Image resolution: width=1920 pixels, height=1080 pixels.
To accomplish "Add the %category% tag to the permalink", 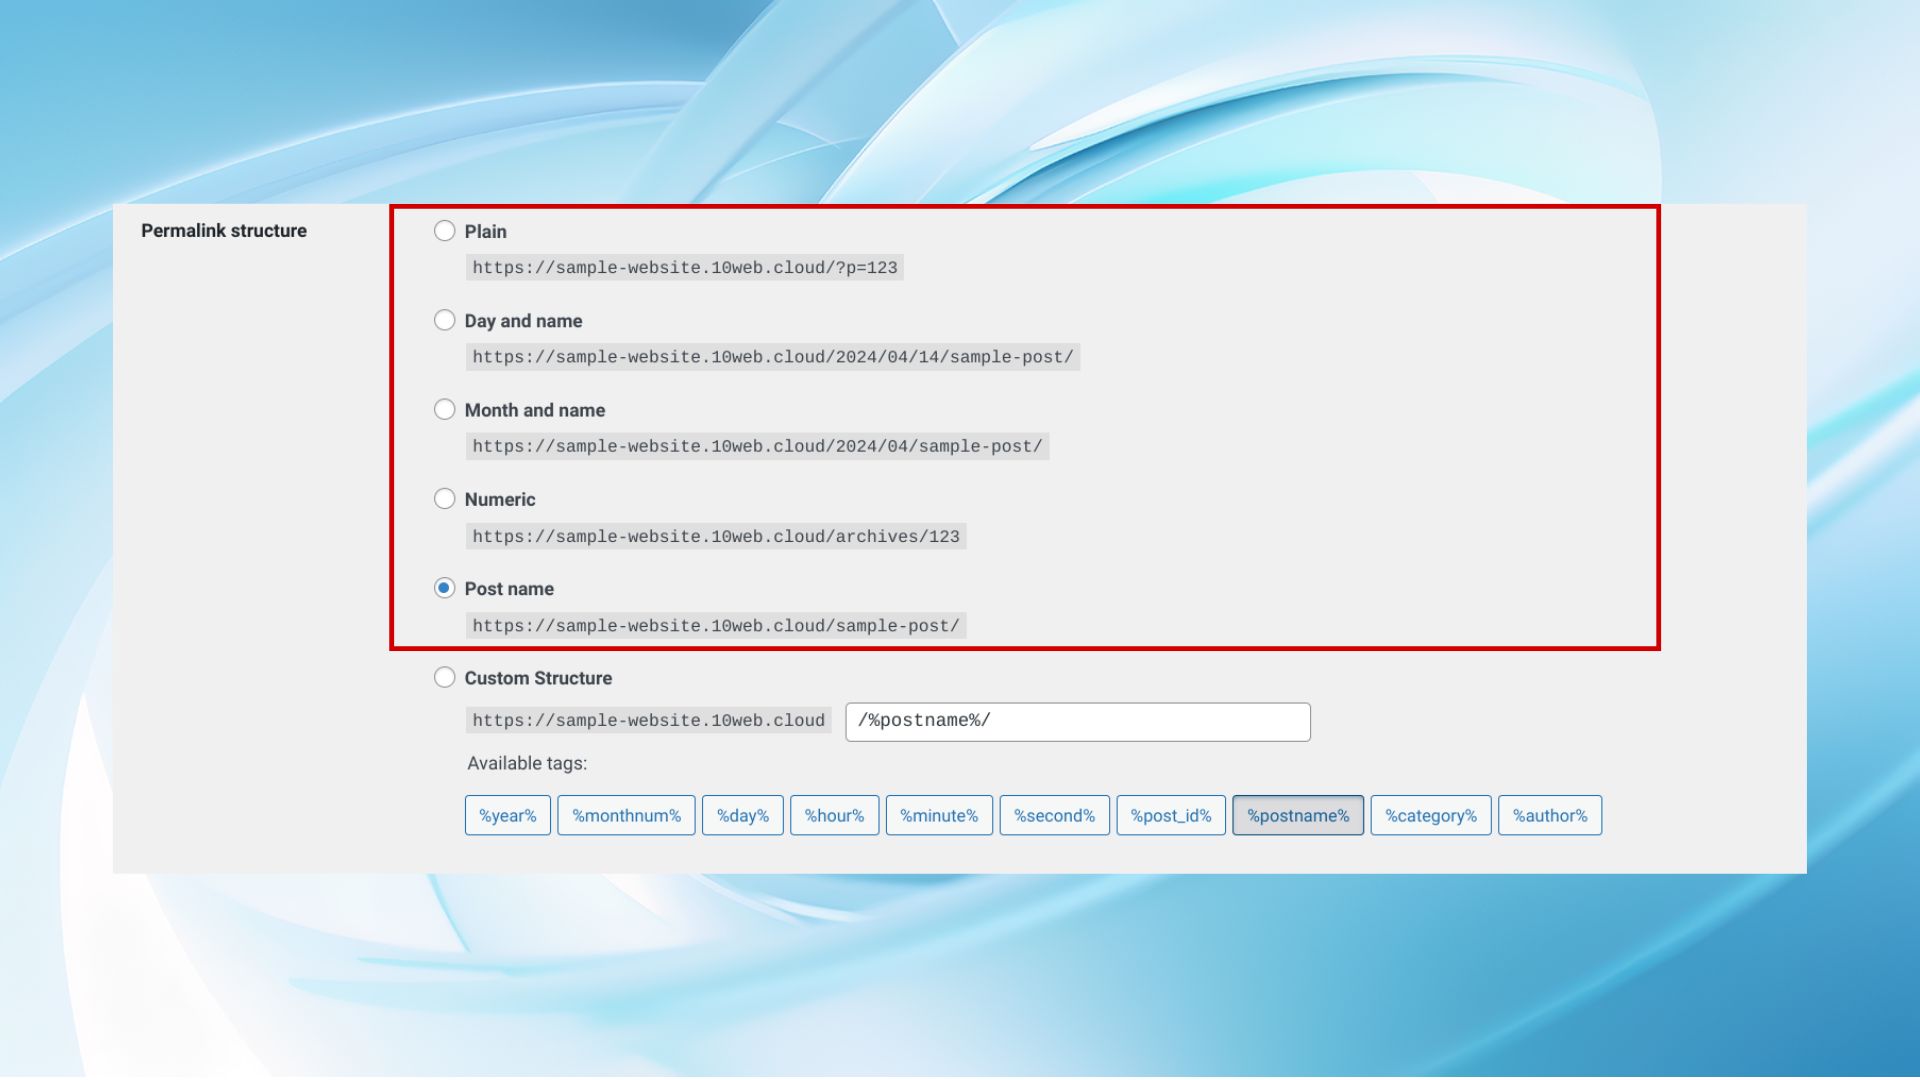I will [x=1430, y=815].
